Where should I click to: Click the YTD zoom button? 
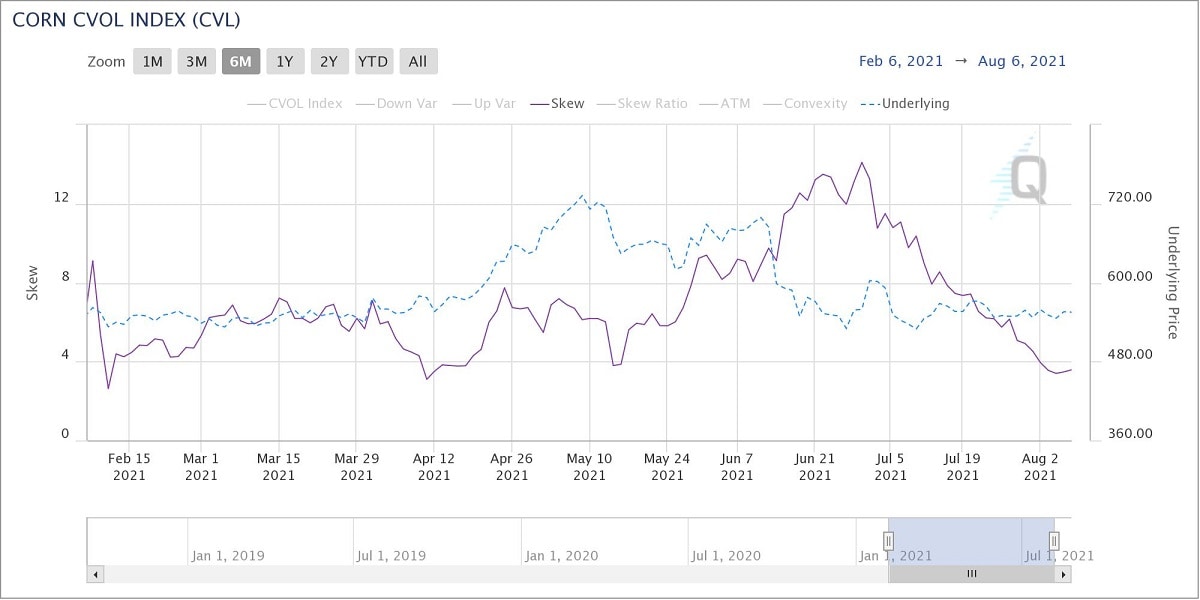click(x=373, y=62)
